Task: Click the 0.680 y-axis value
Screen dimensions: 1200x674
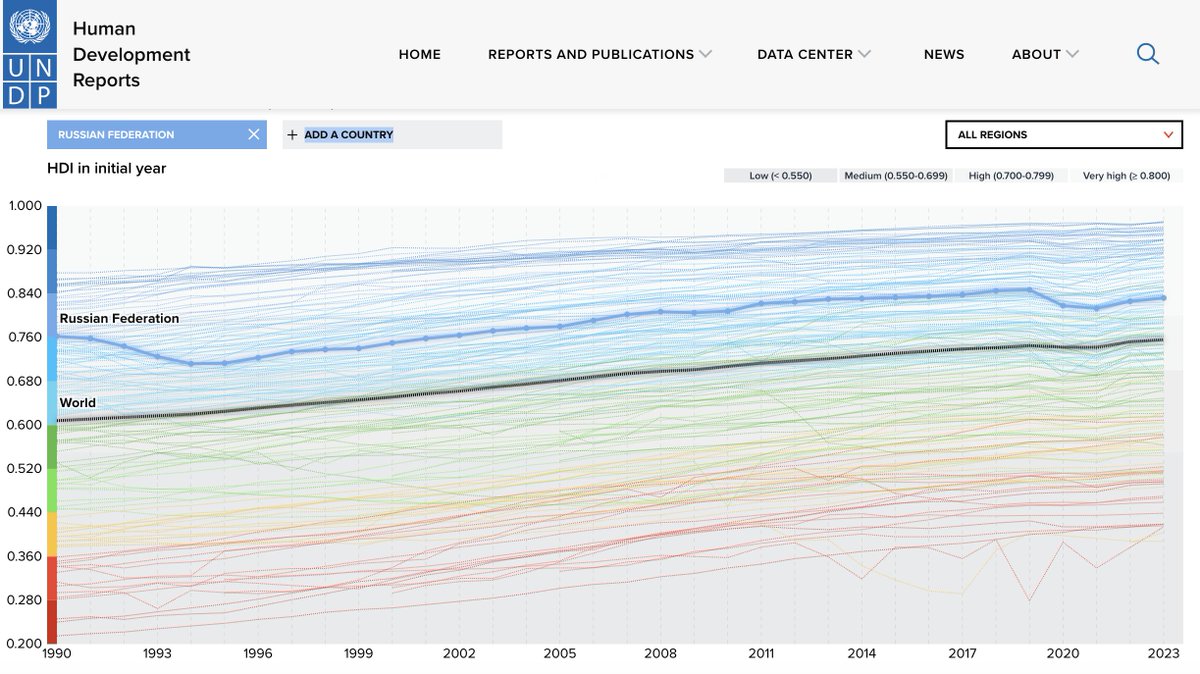Action: coord(24,381)
